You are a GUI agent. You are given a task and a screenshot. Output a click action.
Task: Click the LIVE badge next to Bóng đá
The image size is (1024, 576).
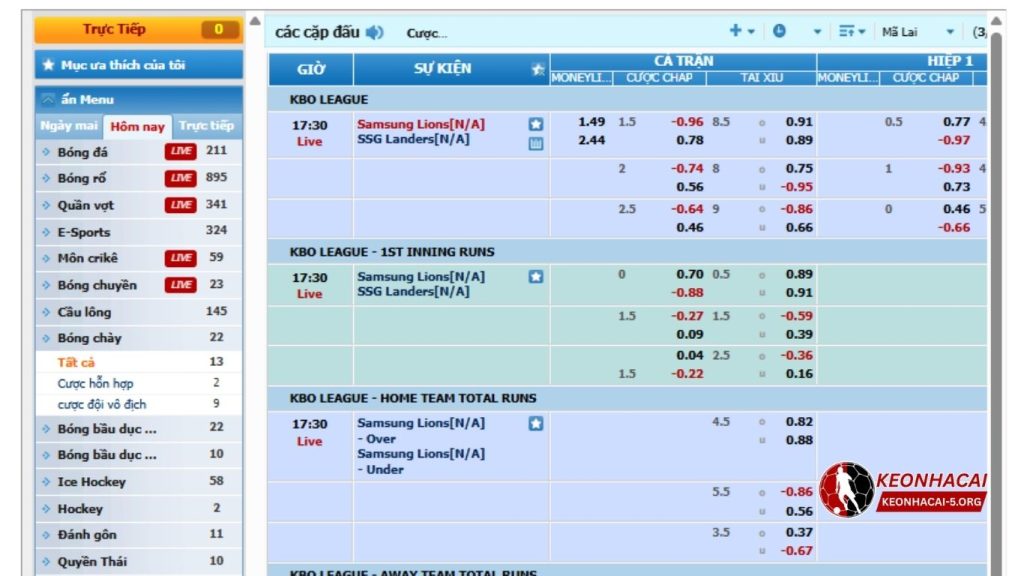181,151
